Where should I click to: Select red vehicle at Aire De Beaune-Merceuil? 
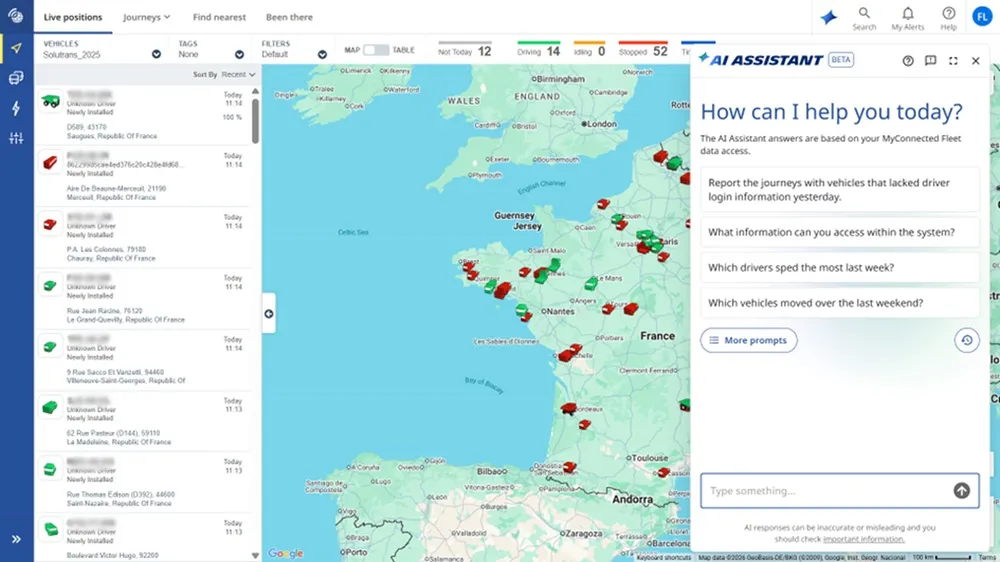coord(50,163)
